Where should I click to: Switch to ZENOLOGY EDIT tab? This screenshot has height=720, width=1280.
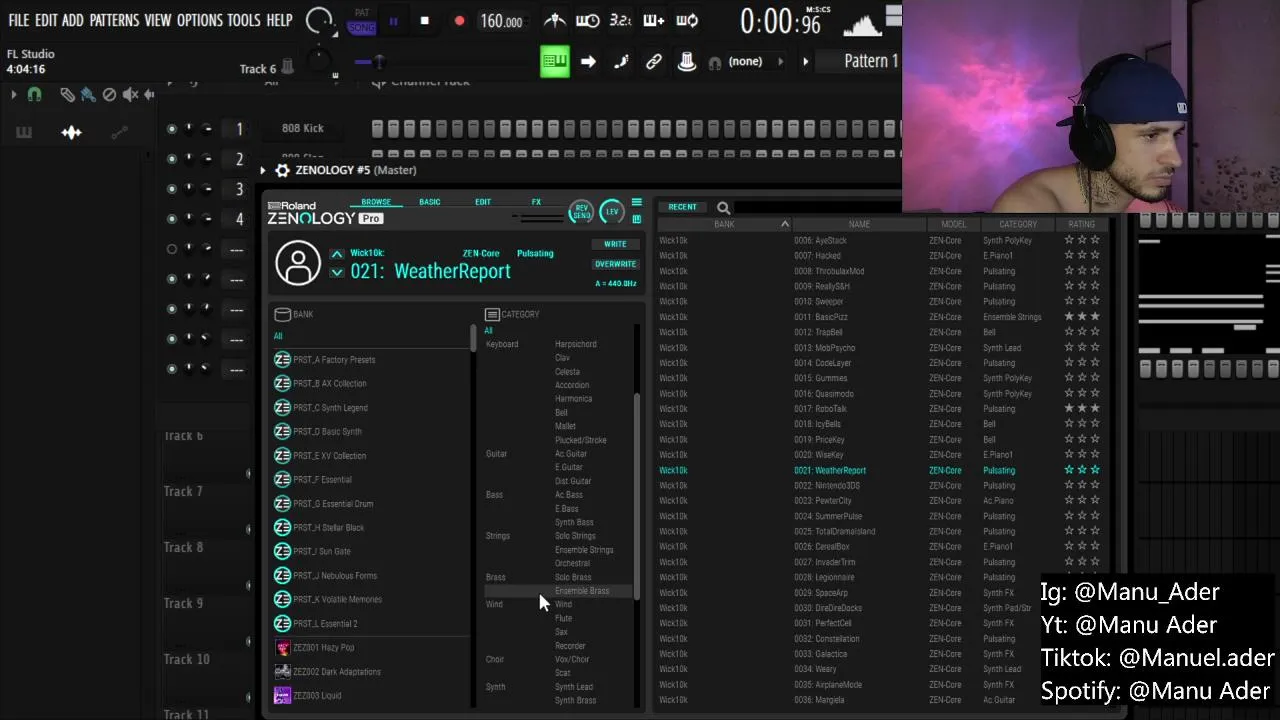click(x=483, y=202)
